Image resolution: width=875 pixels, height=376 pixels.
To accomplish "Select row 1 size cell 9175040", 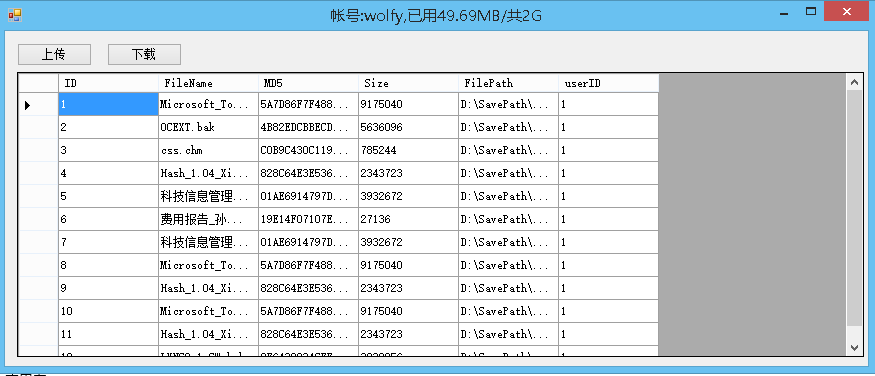I will (x=408, y=104).
